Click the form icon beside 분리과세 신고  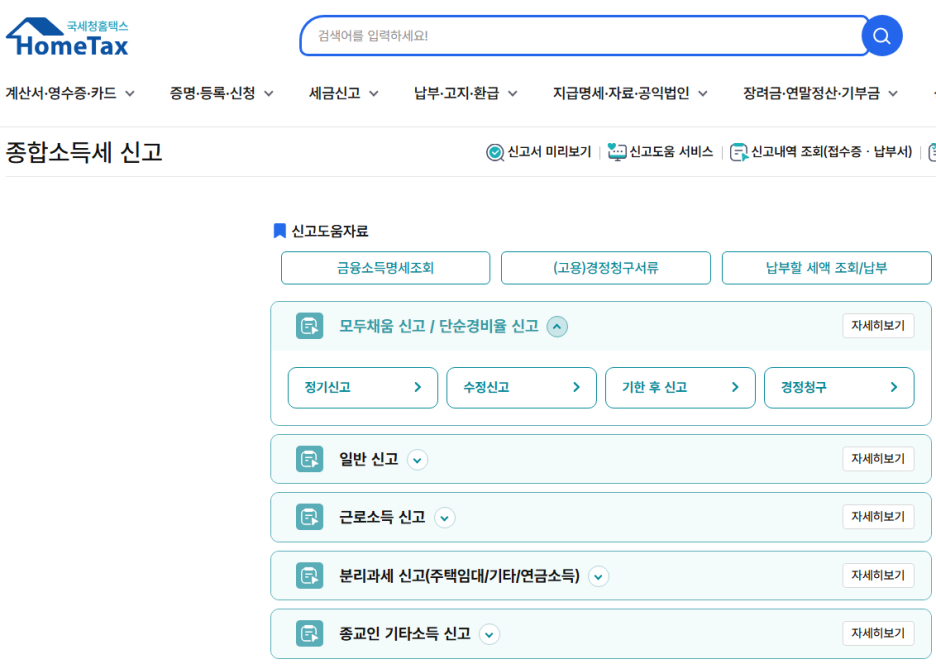(309, 576)
